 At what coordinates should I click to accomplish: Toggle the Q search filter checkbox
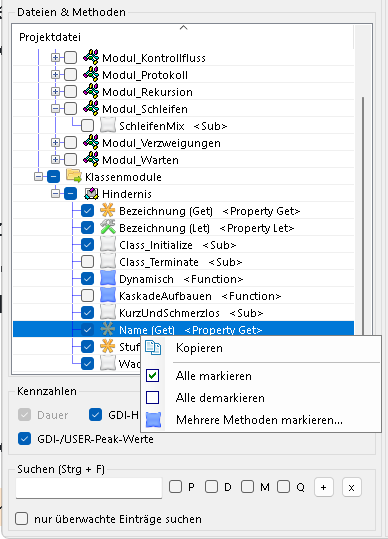(x=284, y=487)
